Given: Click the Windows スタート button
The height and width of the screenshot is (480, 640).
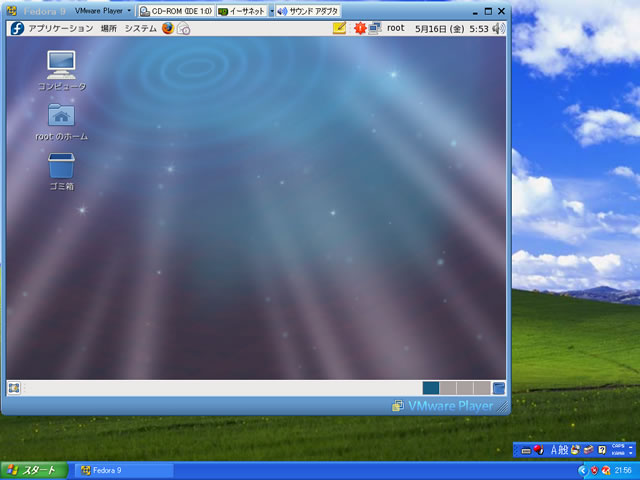Looking at the screenshot, I should click(x=30, y=470).
